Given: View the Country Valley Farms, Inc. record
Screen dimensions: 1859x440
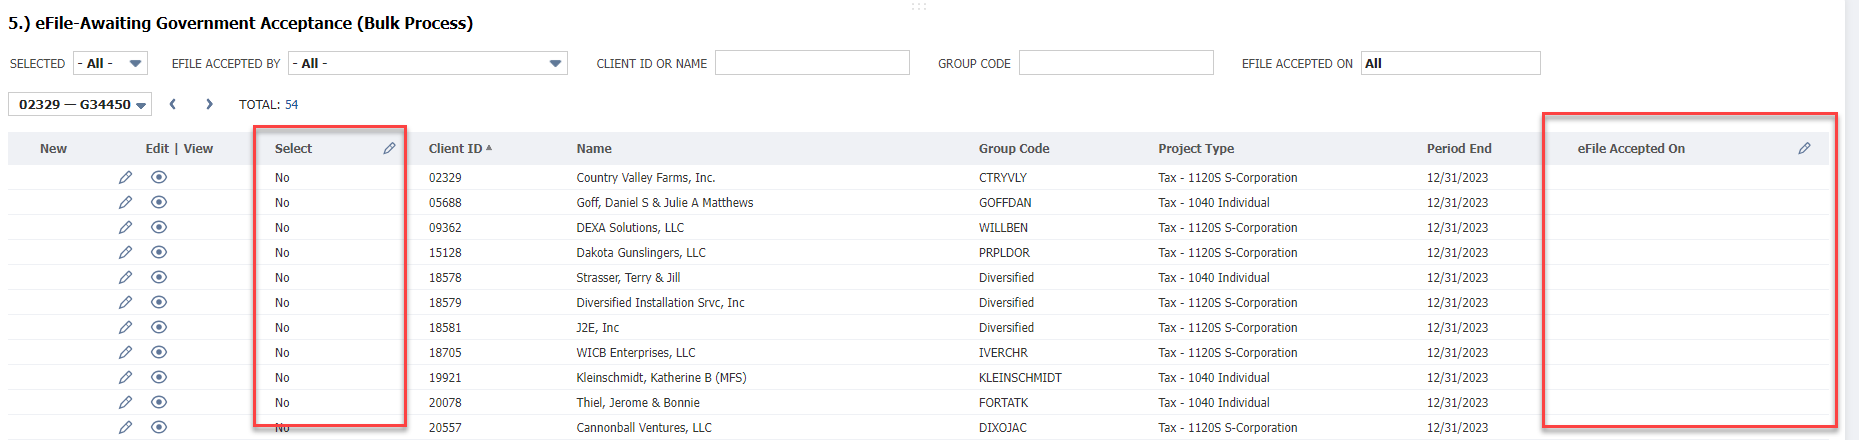Looking at the screenshot, I should 159,177.
